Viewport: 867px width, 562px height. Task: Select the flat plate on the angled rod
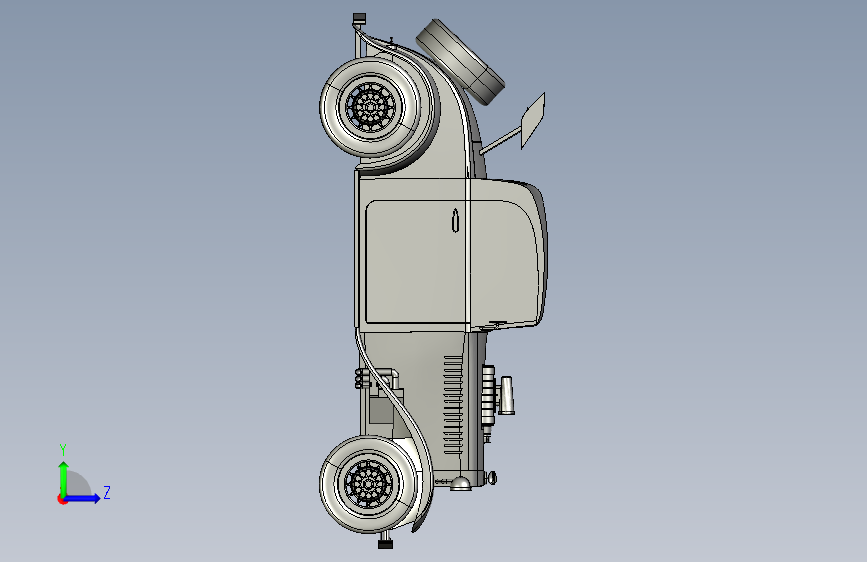click(x=534, y=120)
